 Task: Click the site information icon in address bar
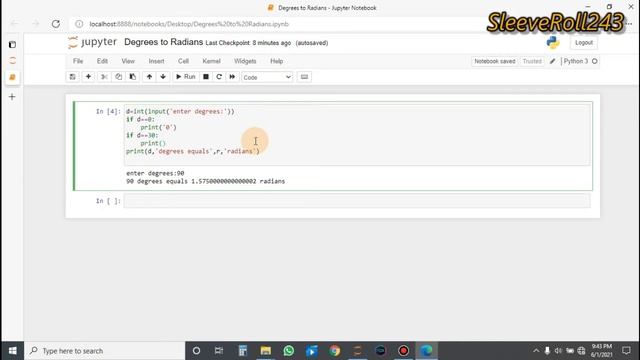[79, 24]
